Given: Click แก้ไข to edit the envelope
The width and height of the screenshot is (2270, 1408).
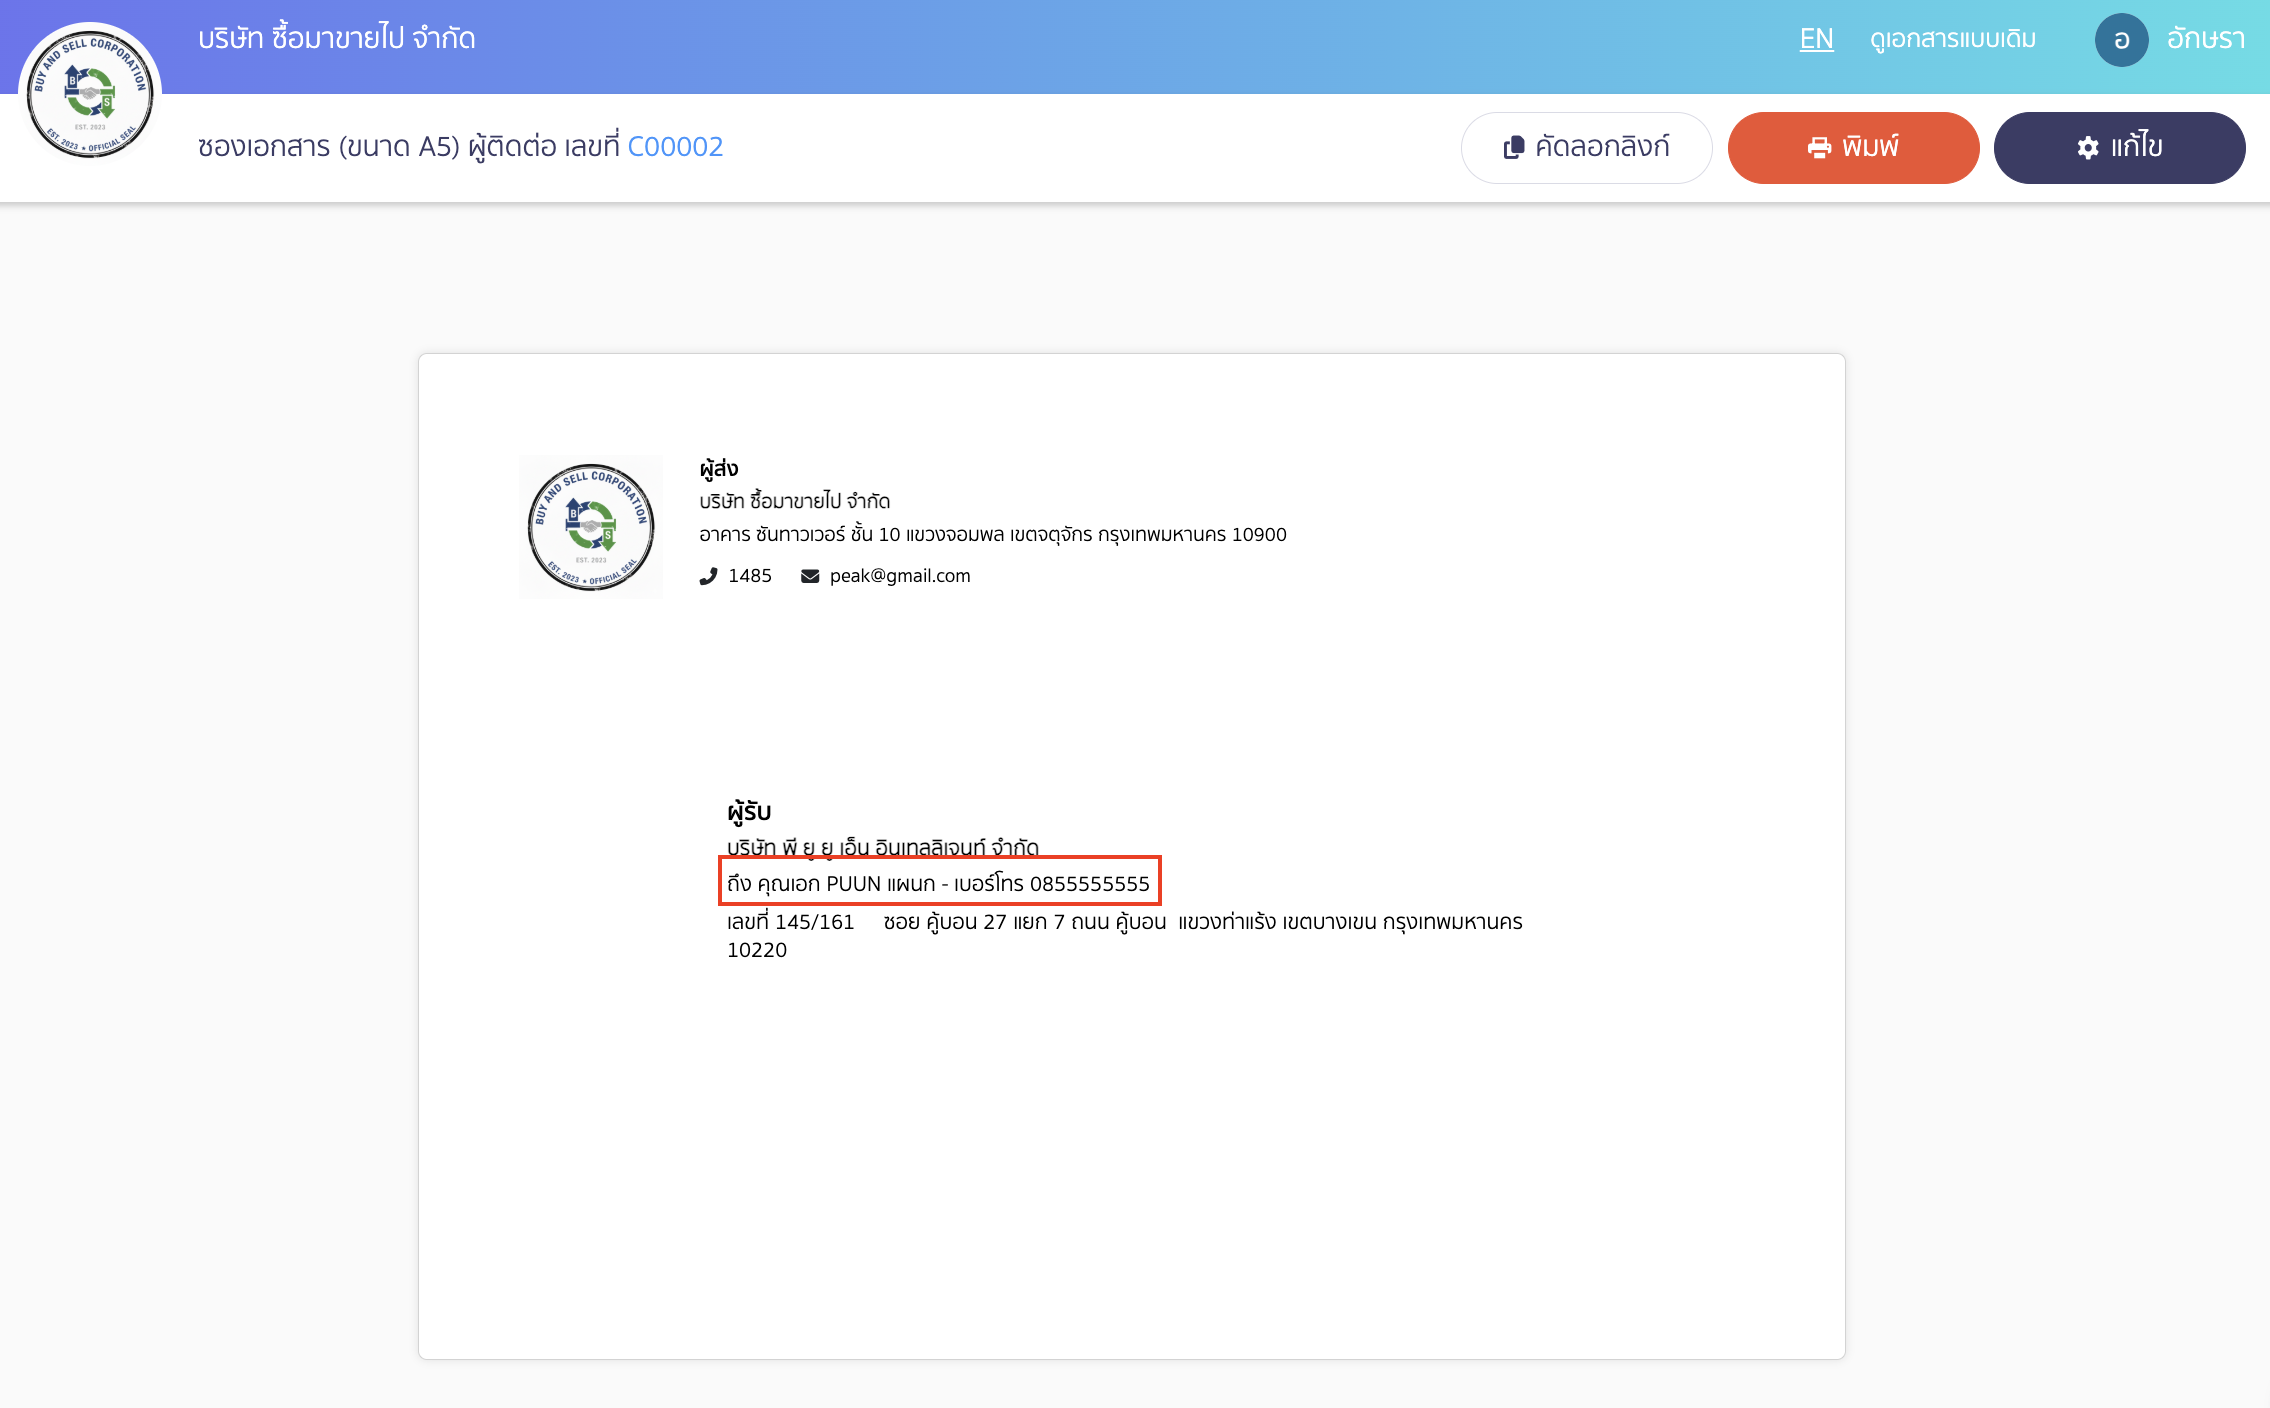Looking at the screenshot, I should tap(2119, 147).
